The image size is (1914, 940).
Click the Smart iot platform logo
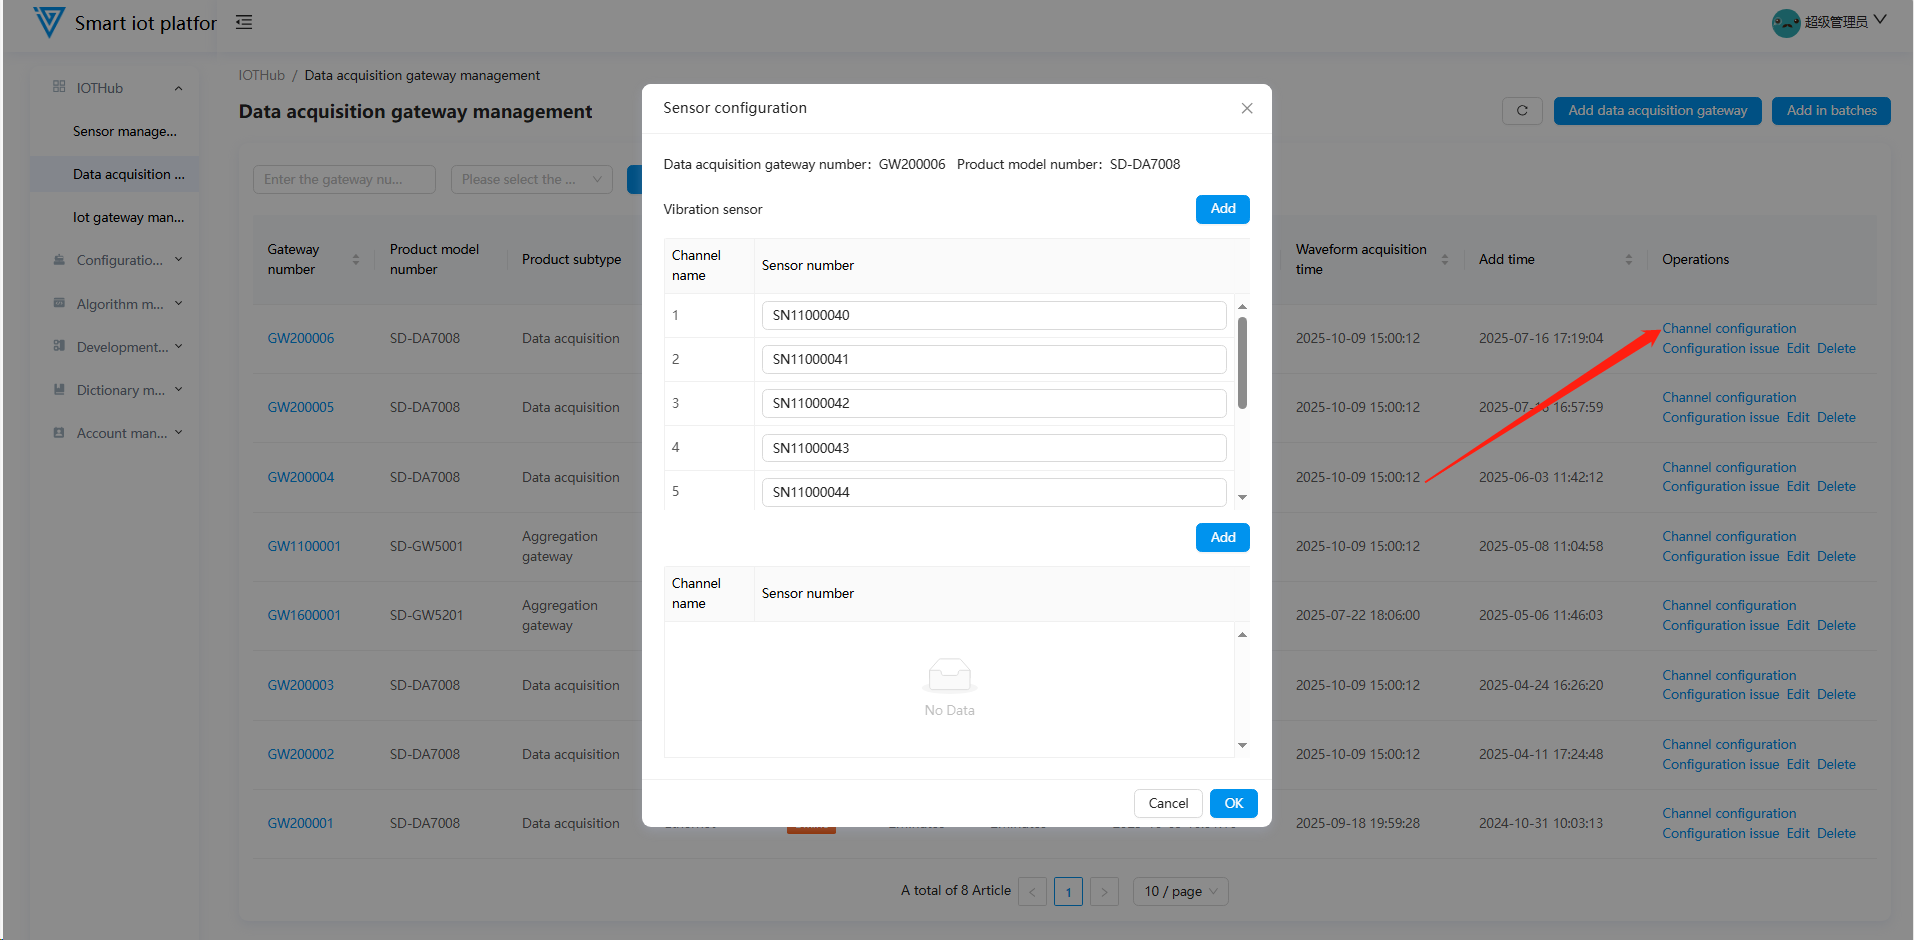click(48, 22)
